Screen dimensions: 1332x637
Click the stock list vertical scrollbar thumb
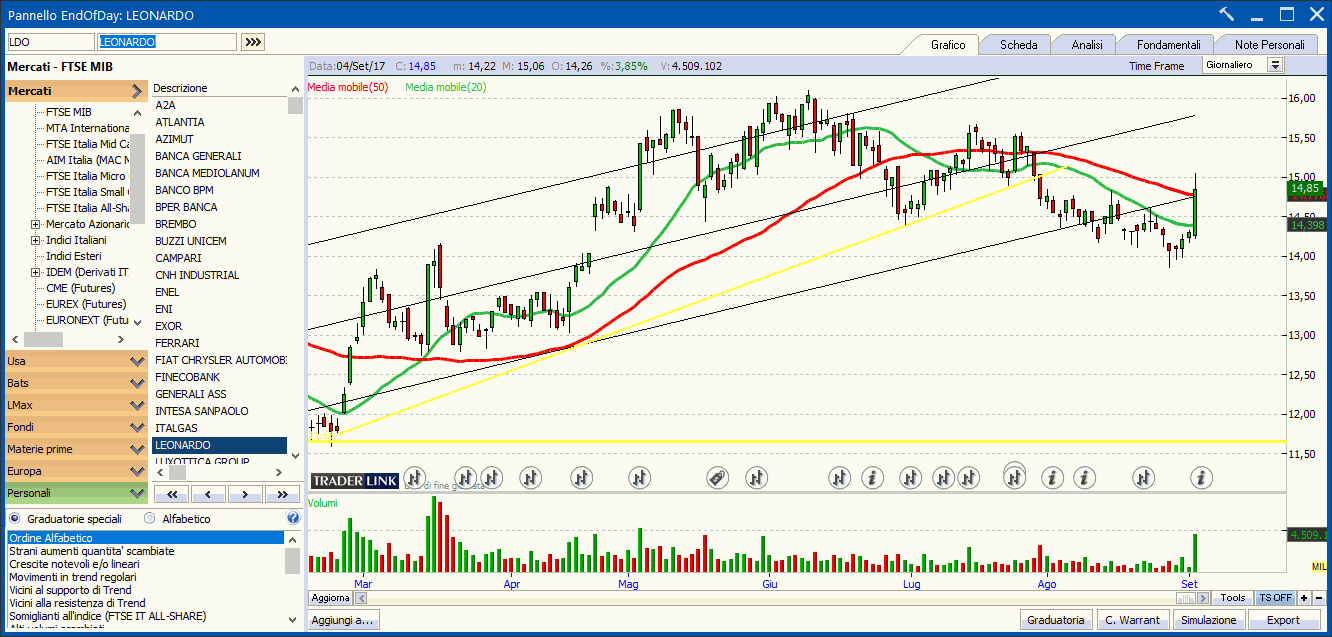pos(294,106)
